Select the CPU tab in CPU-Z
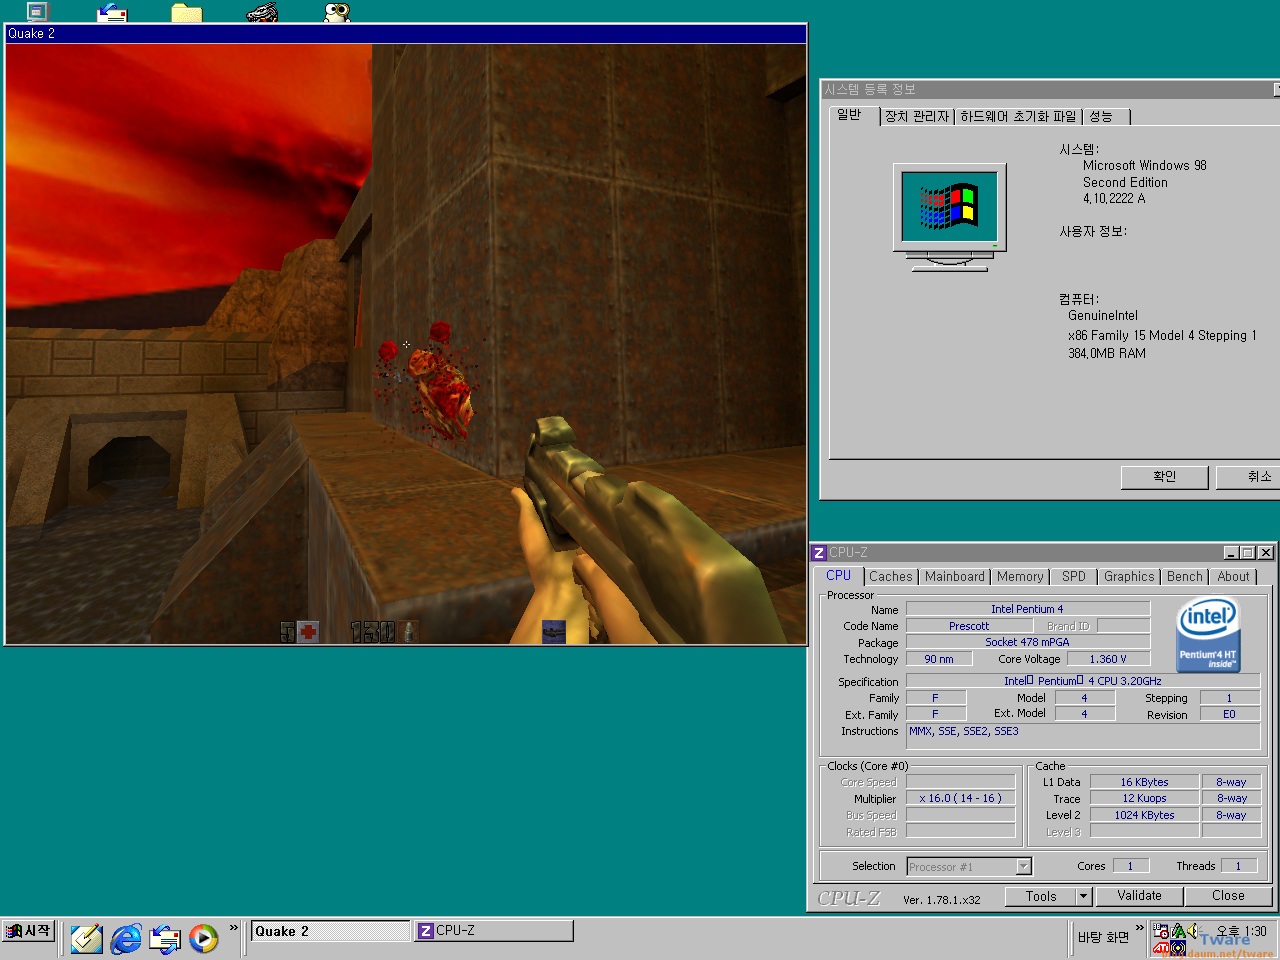The image size is (1280, 960). [x=838, y=576]
